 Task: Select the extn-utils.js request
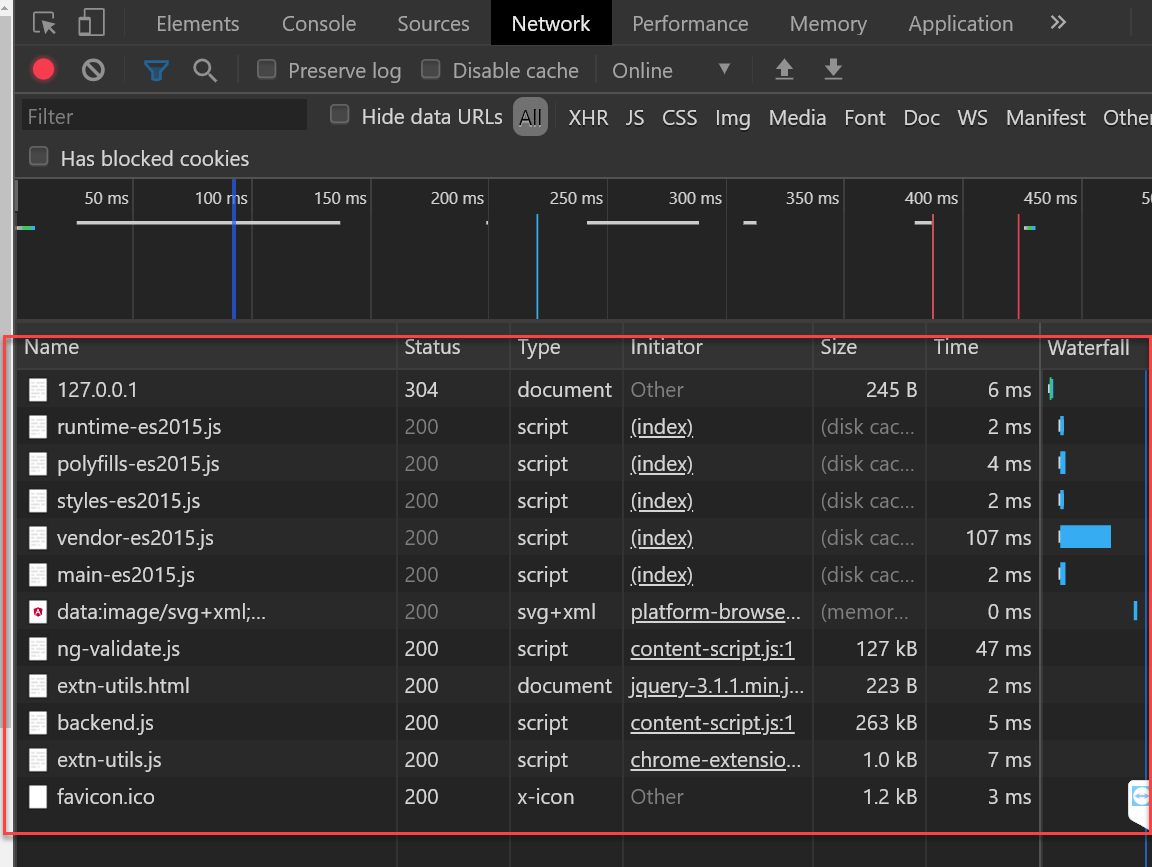coord(583,760)
